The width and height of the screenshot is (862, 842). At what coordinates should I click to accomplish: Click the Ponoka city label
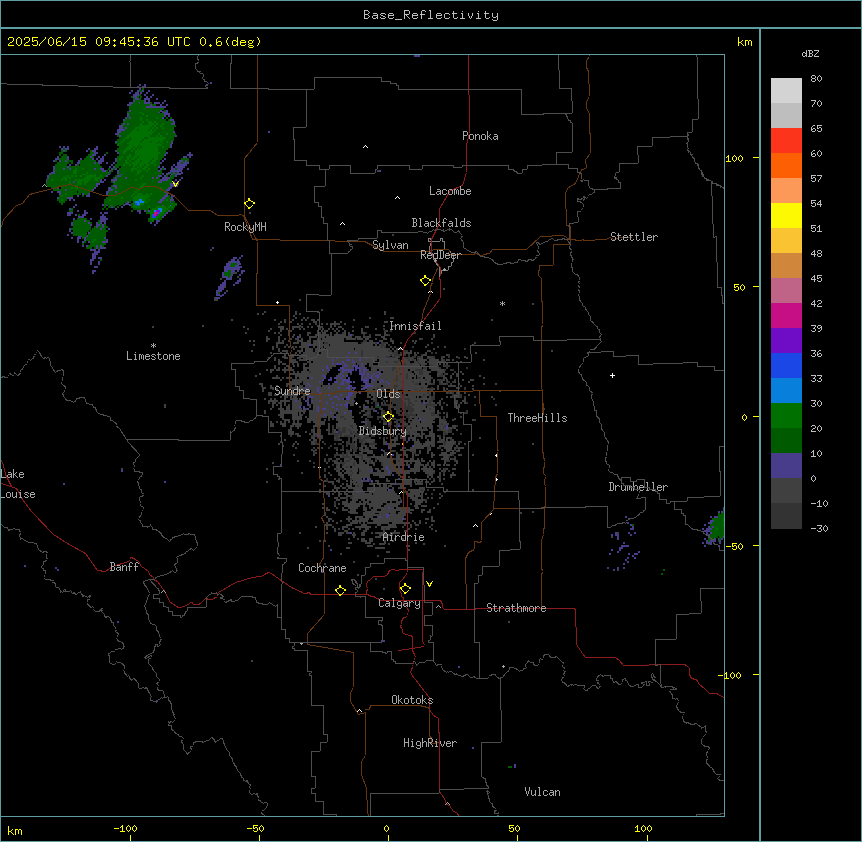tap(480, 136)
